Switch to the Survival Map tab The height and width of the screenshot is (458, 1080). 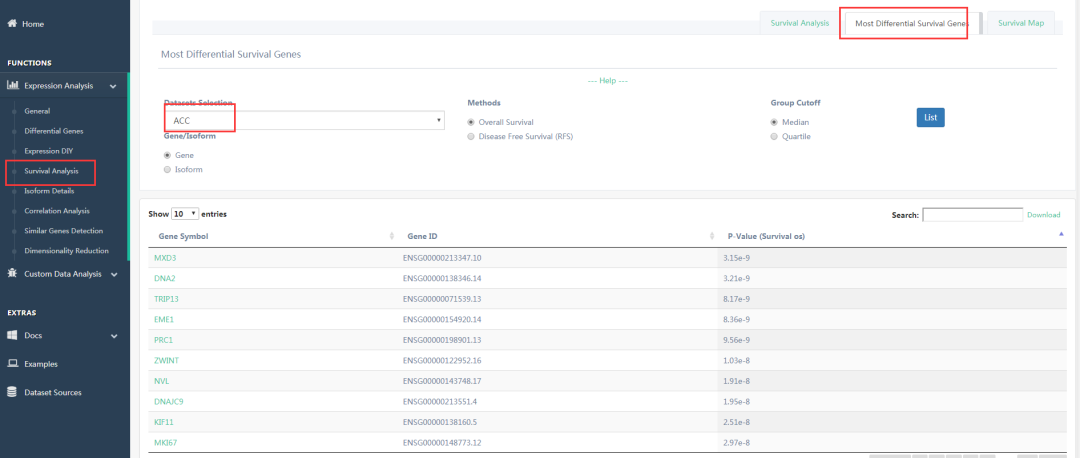click(x=1020, y=23)
